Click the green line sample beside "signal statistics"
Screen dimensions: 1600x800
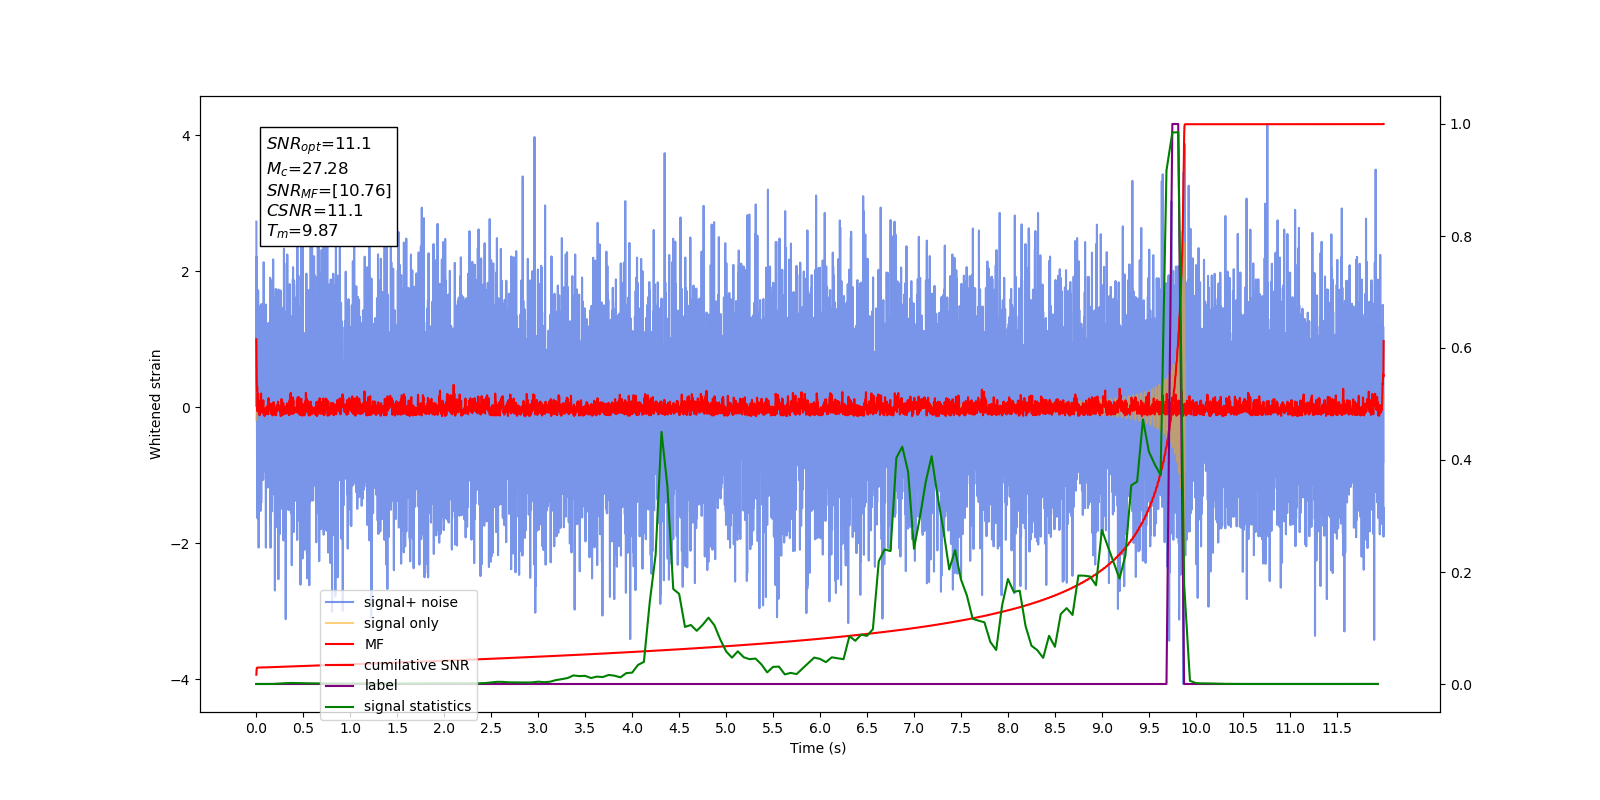tap(340, 707)
